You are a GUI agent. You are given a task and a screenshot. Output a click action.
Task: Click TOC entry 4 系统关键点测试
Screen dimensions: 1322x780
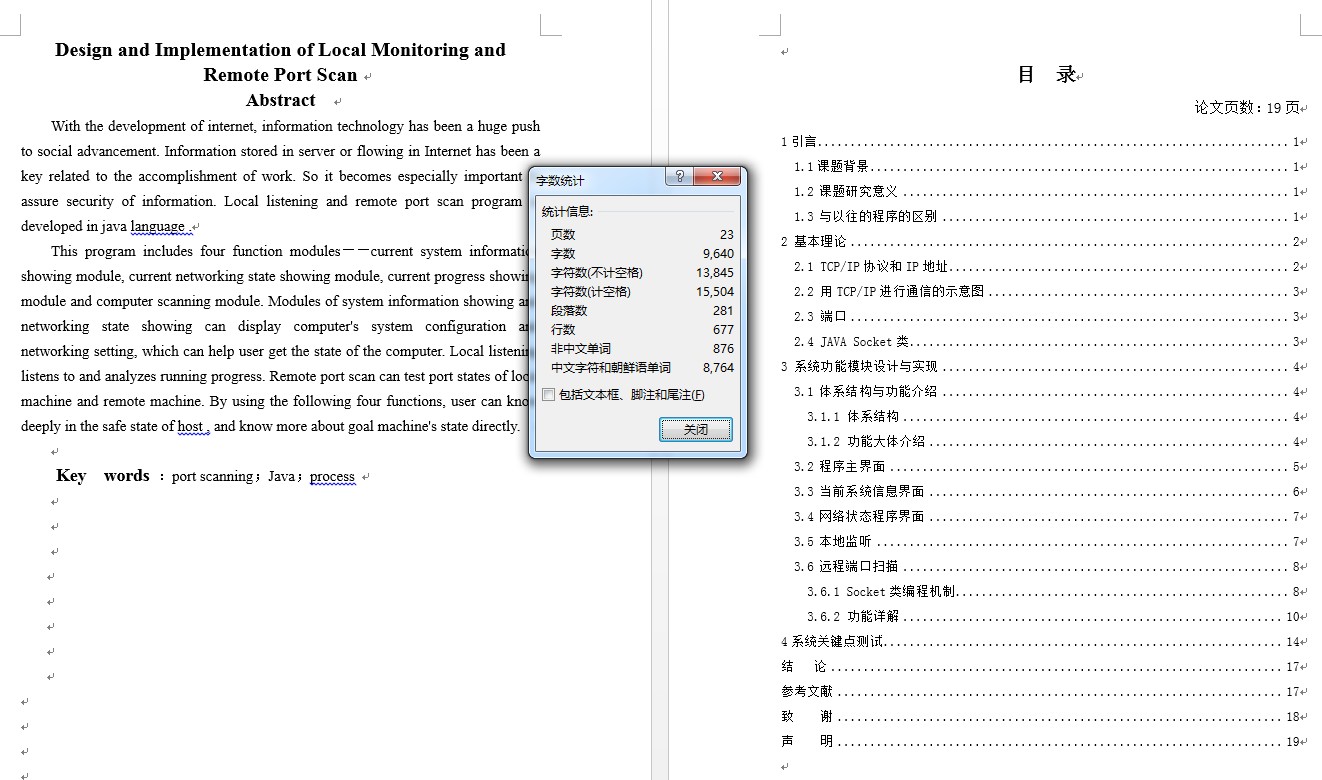coord(1040,642)
